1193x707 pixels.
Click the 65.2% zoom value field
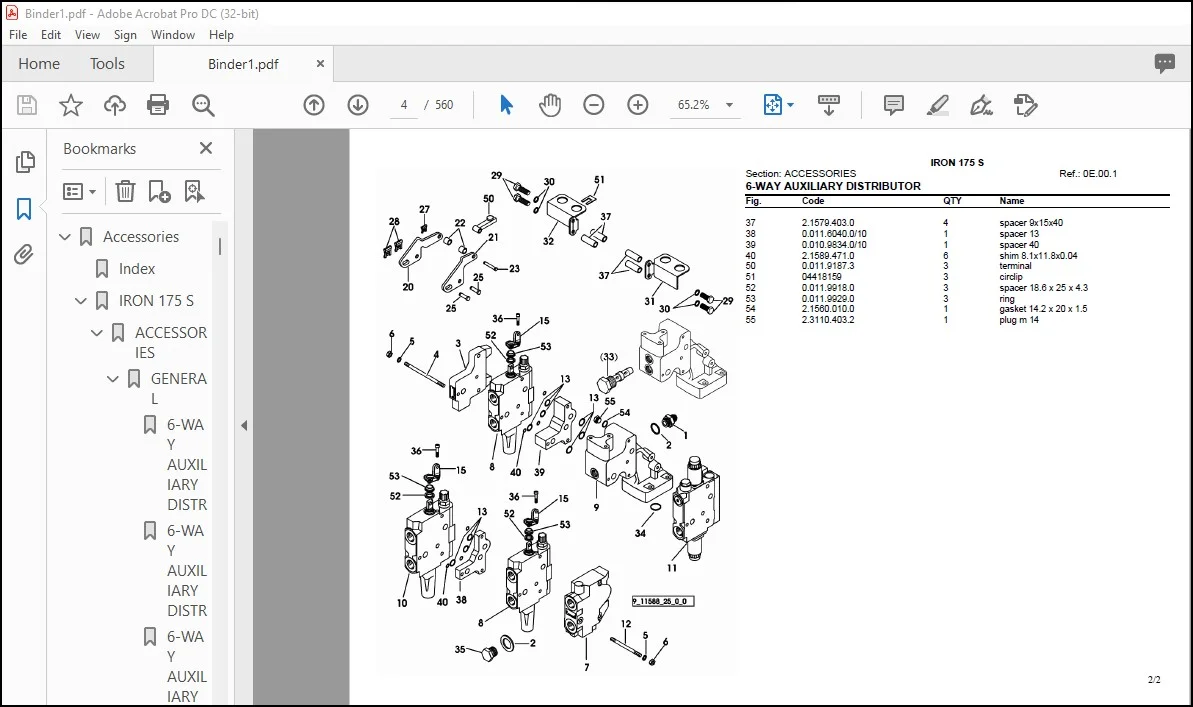pos(693,105)
